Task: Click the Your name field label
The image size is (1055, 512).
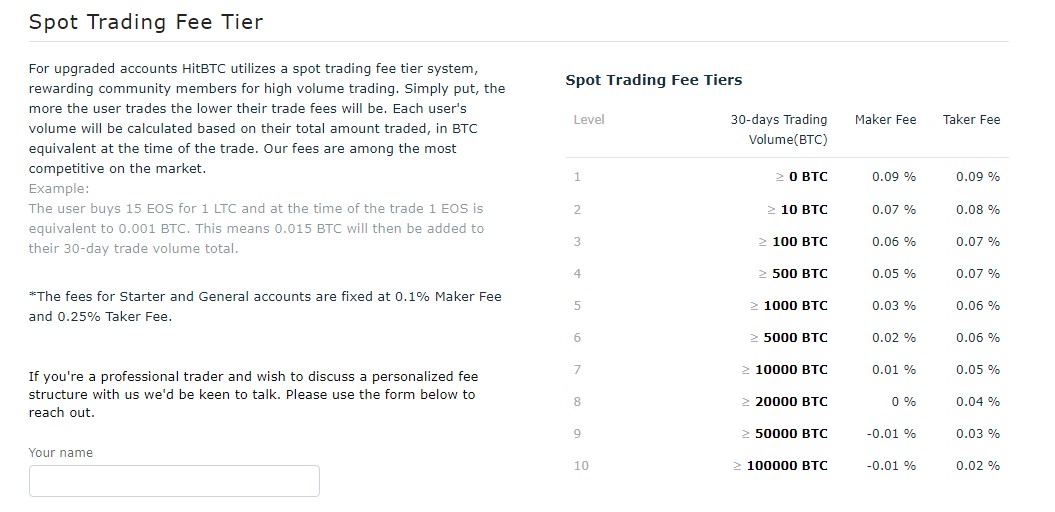Action: click(x=61, y=453)
